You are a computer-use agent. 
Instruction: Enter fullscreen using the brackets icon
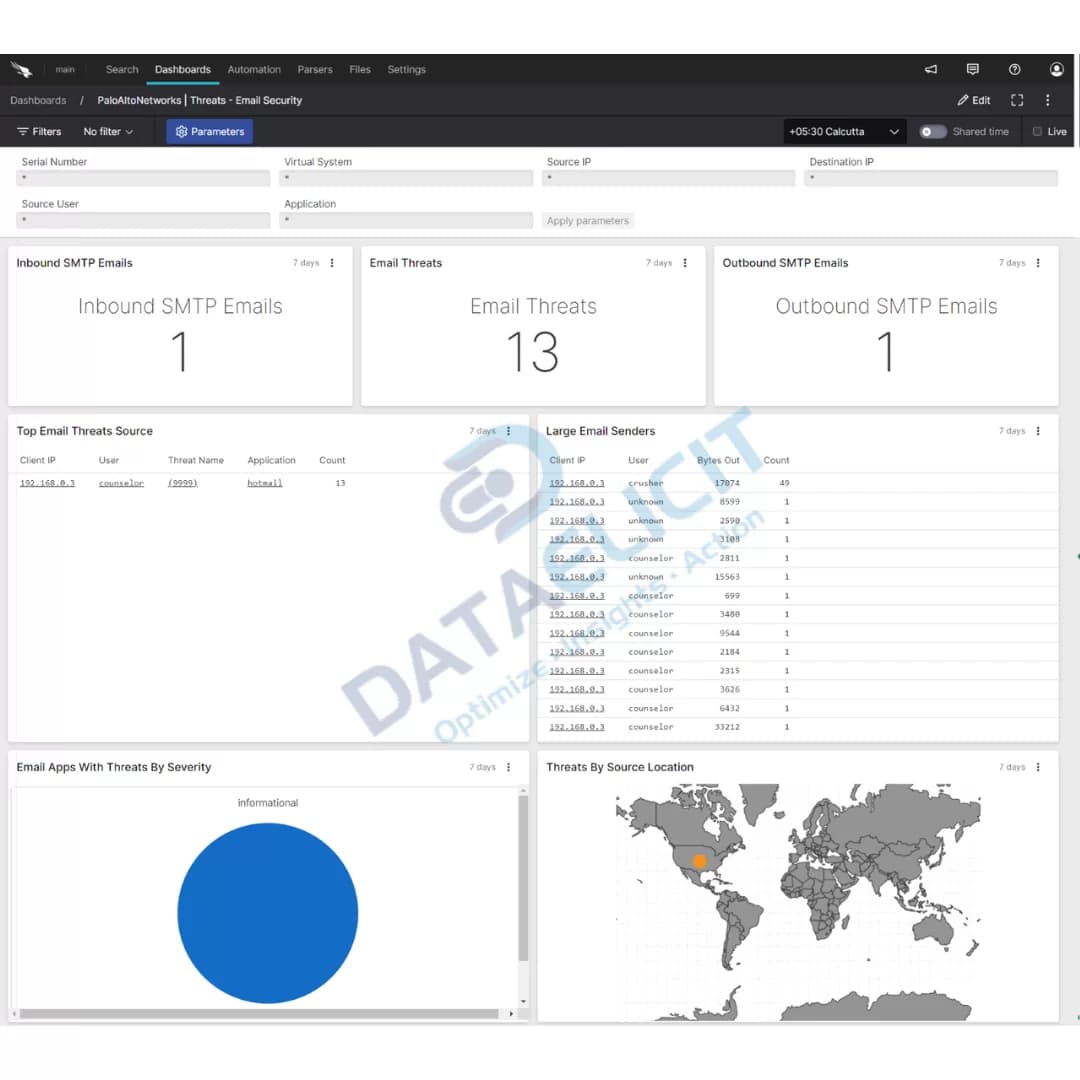(1016, 100)
